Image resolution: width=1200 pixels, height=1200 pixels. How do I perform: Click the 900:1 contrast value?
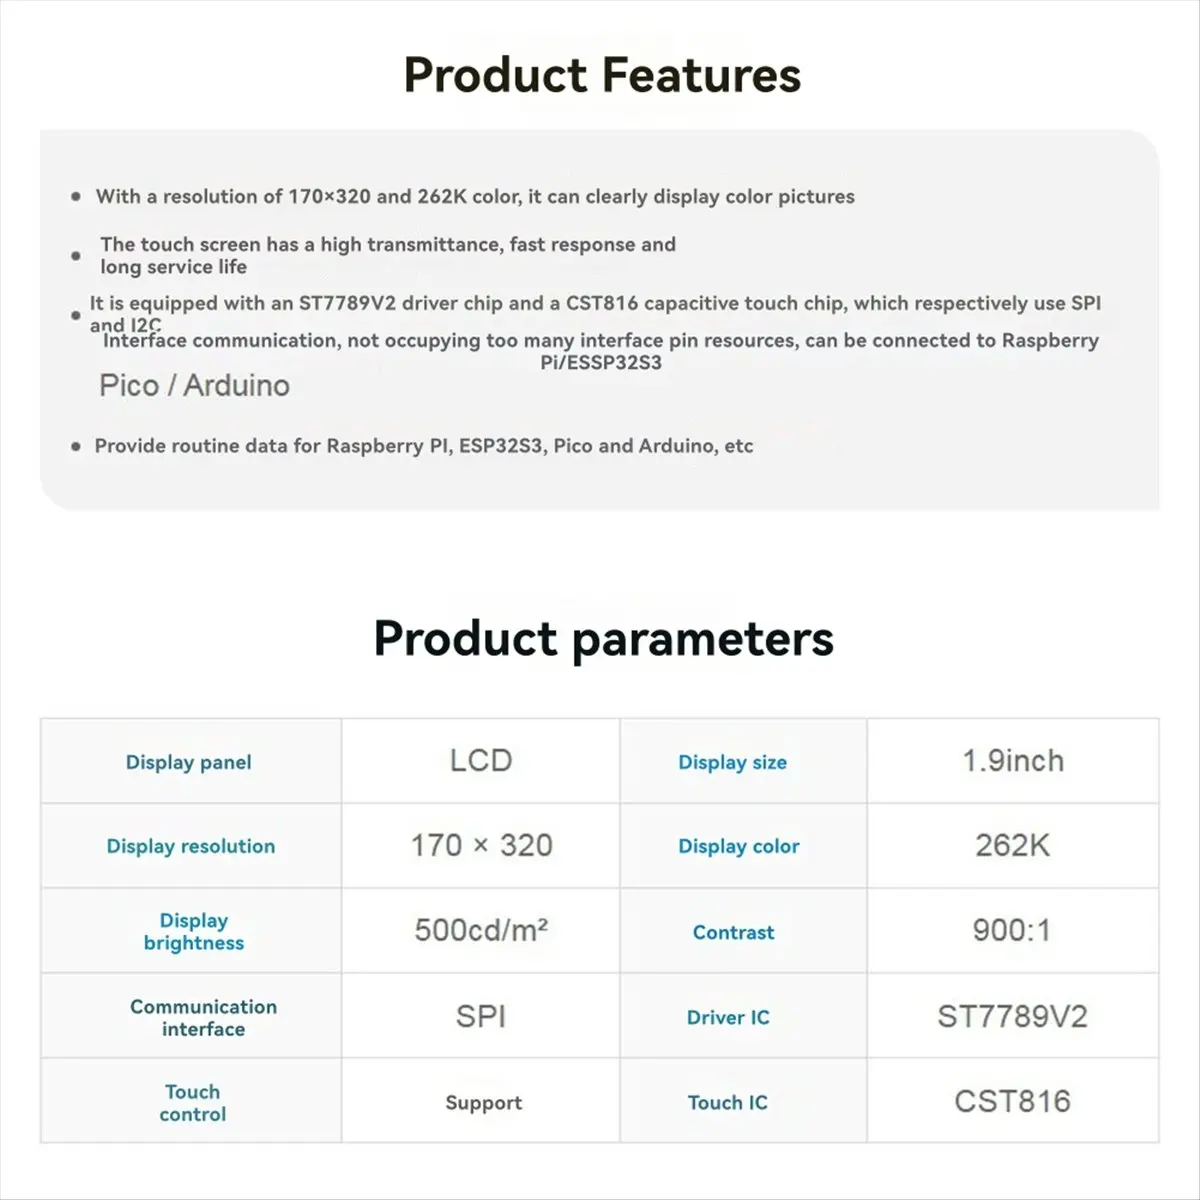click(1012, 931)
